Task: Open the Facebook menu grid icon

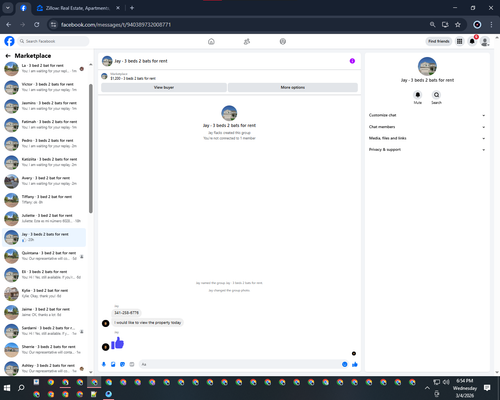Action: (x=460, y=41)
